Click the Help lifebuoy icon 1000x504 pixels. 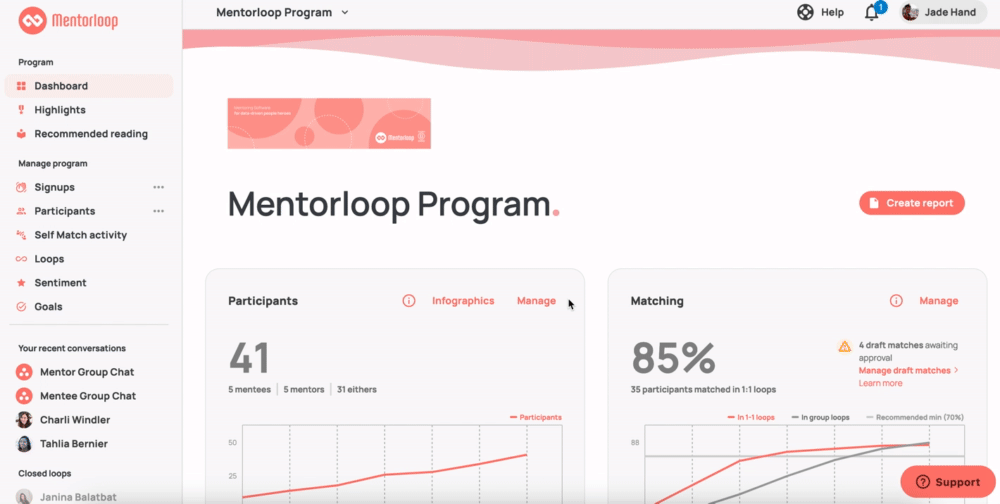point(805,12)
